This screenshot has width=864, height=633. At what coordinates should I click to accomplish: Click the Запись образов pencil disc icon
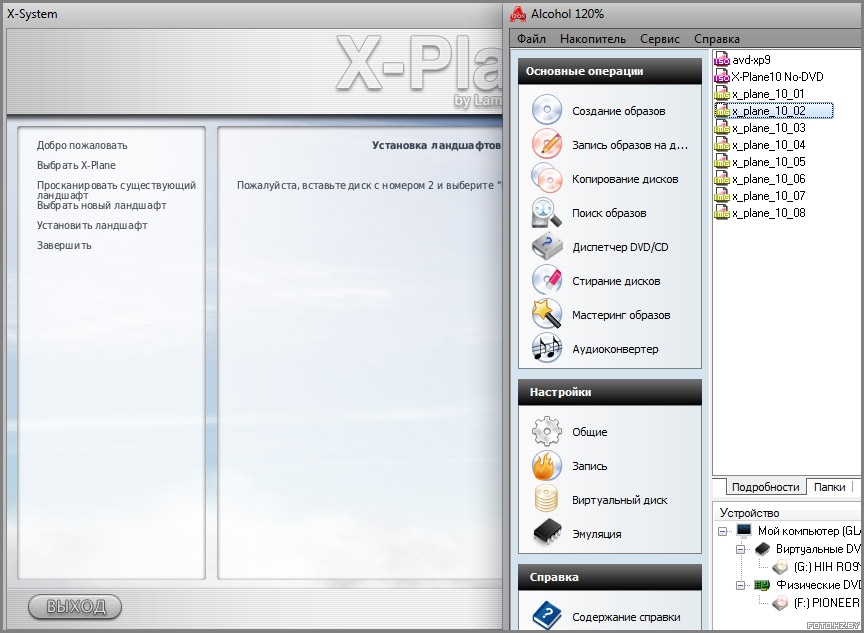coord(547,144)
